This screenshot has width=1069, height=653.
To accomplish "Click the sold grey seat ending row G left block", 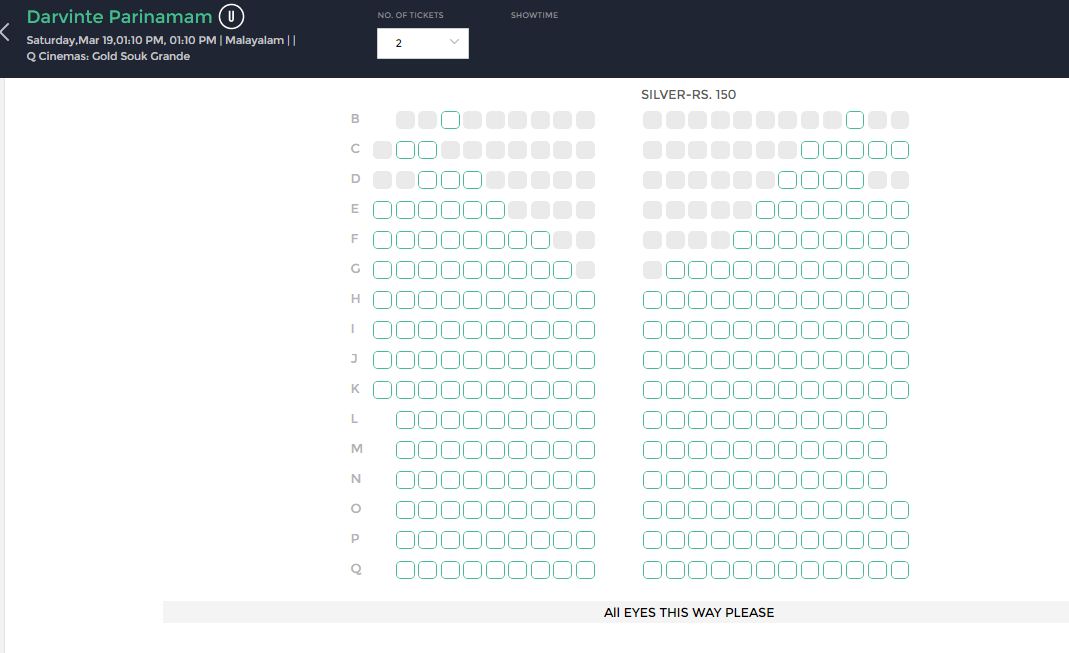I will pyautogui.click(x=585, y=270).
